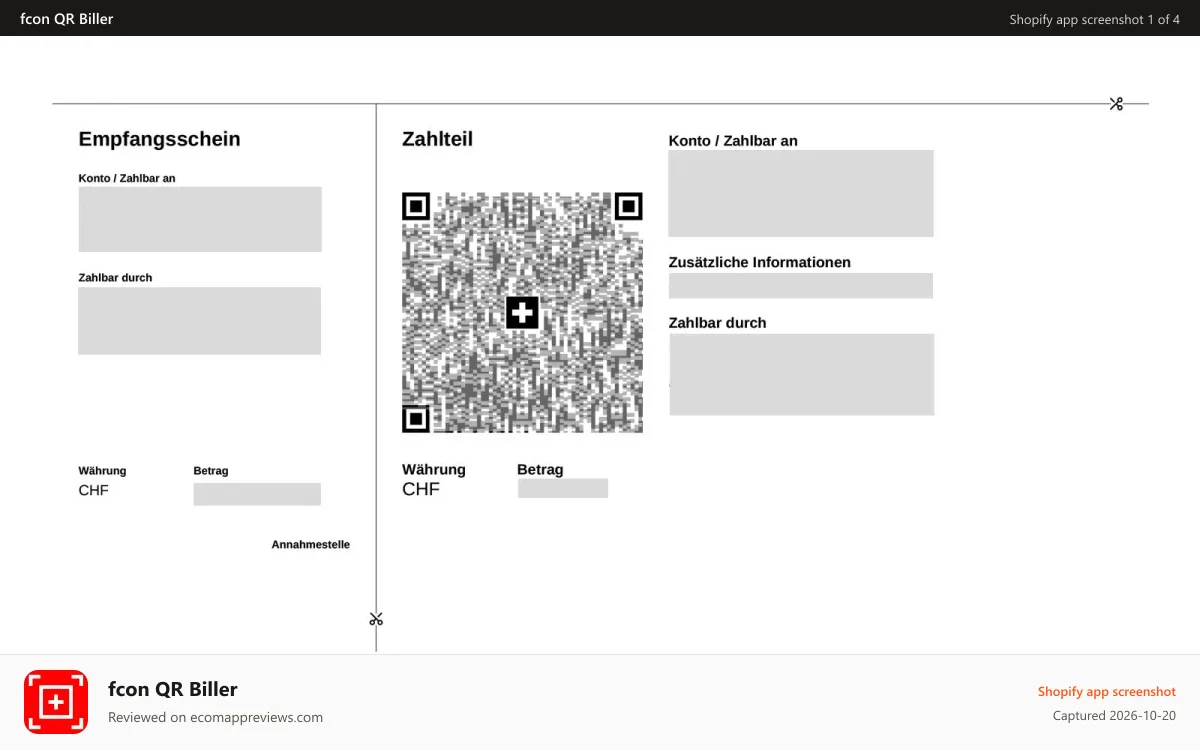Click the Empfangsschein heading
The image size is (1200, 750).
click(160, 139)
